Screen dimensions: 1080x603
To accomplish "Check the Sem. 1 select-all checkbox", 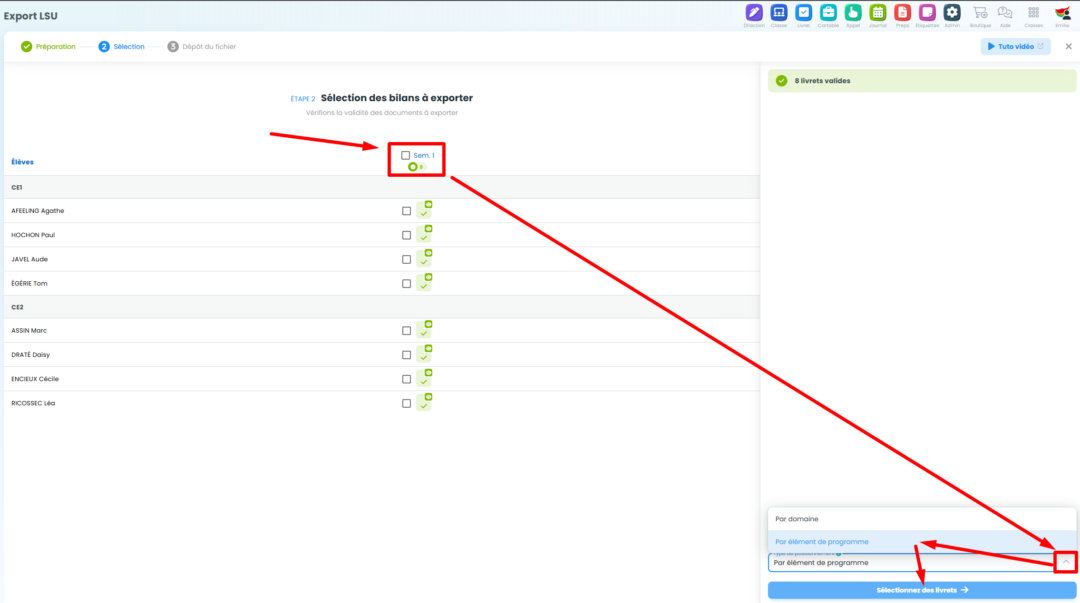I will tap(406, 155).
